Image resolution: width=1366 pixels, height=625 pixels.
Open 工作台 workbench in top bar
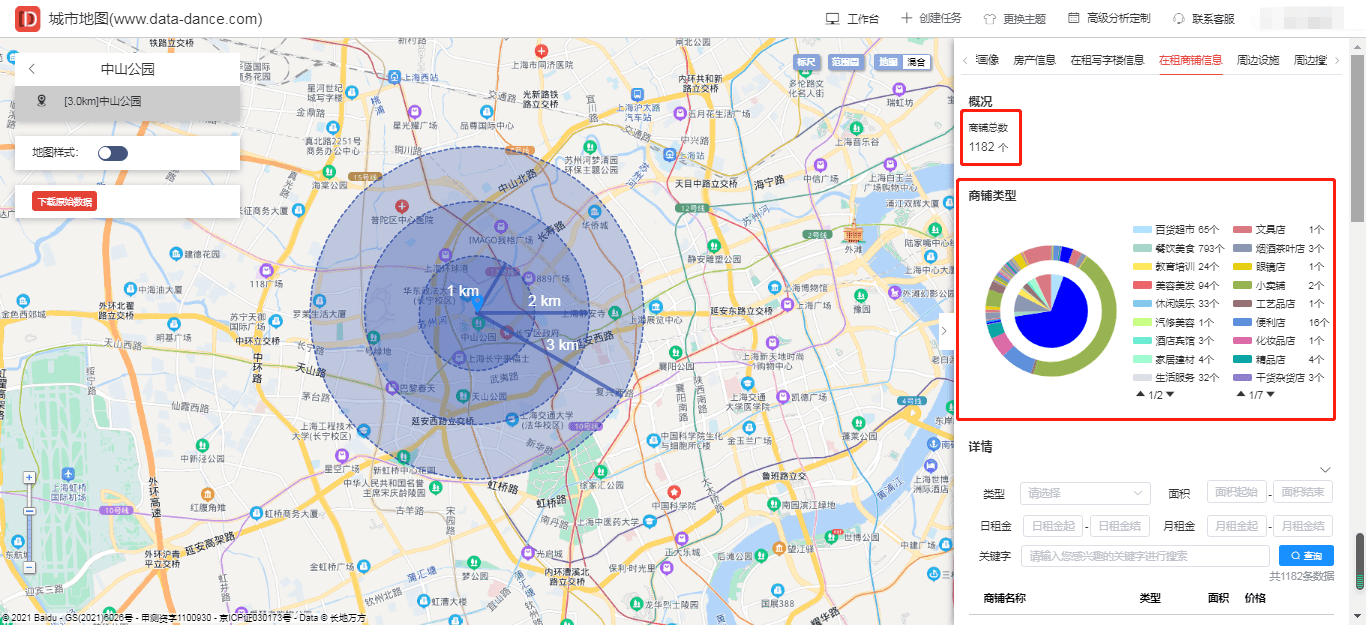click(x=852, y=19)
